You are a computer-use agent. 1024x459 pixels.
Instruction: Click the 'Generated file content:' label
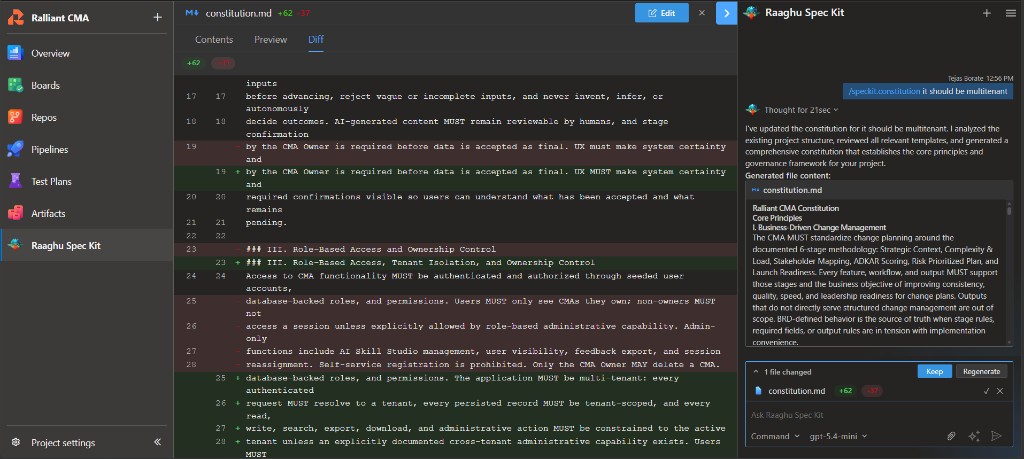point(788,176)
